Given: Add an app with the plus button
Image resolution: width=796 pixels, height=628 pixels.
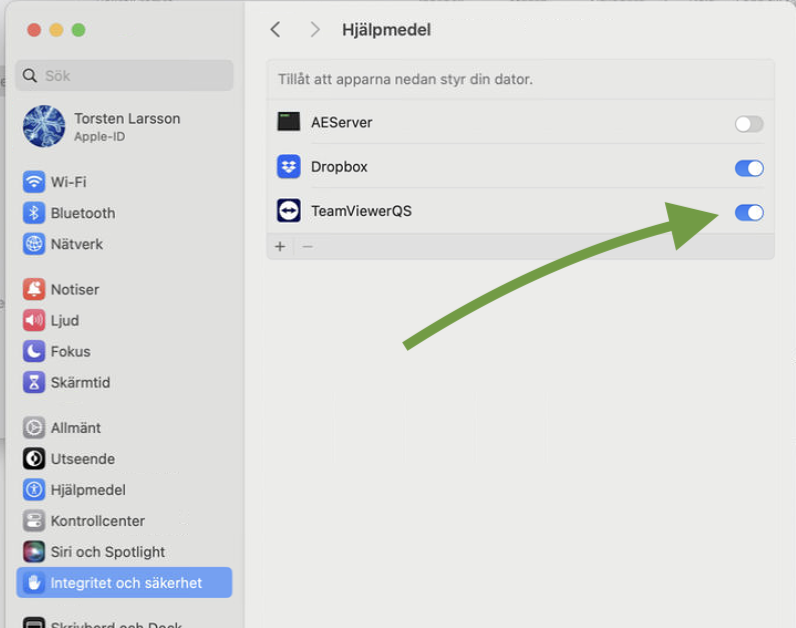Looking at the screenshot, I should (x=280, y=247).
